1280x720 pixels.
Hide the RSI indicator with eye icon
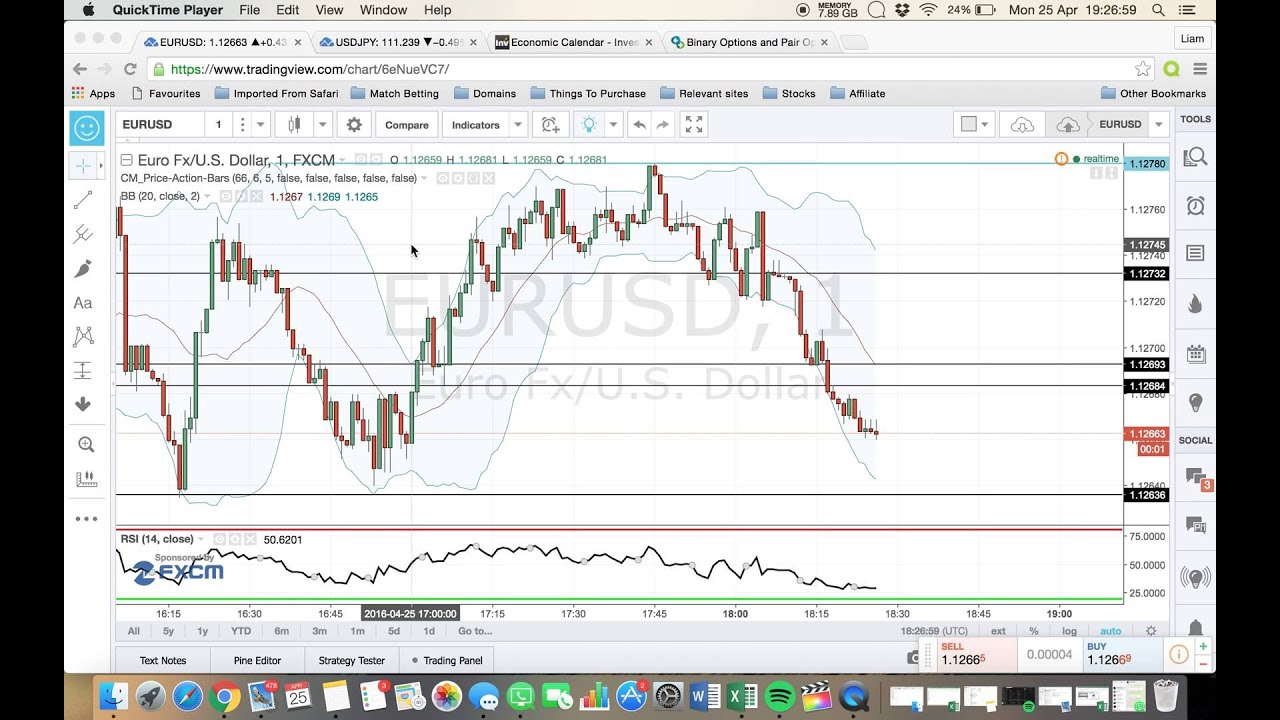[219, 539]
